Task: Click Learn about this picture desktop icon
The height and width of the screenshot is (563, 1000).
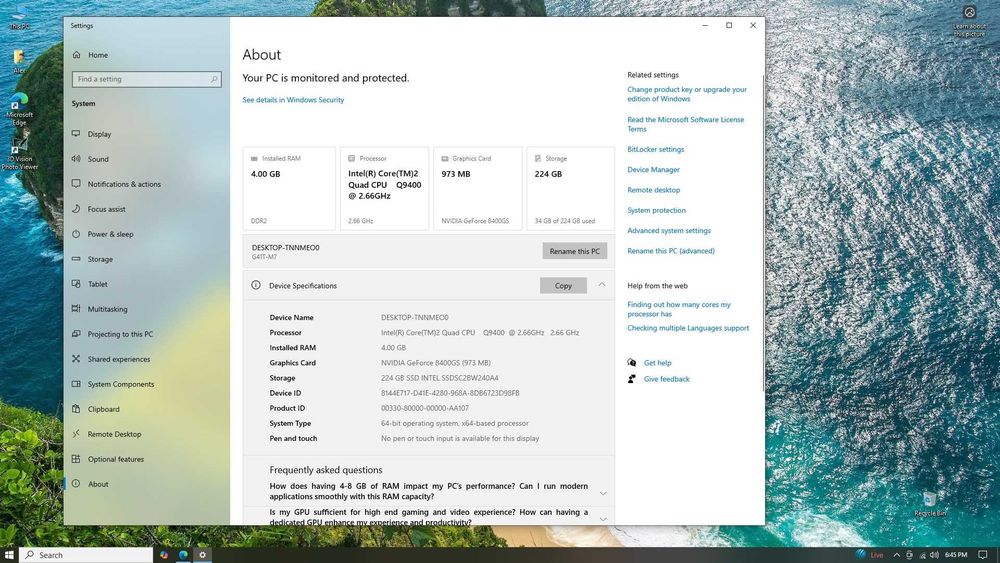Action: [x=969, y=21]
